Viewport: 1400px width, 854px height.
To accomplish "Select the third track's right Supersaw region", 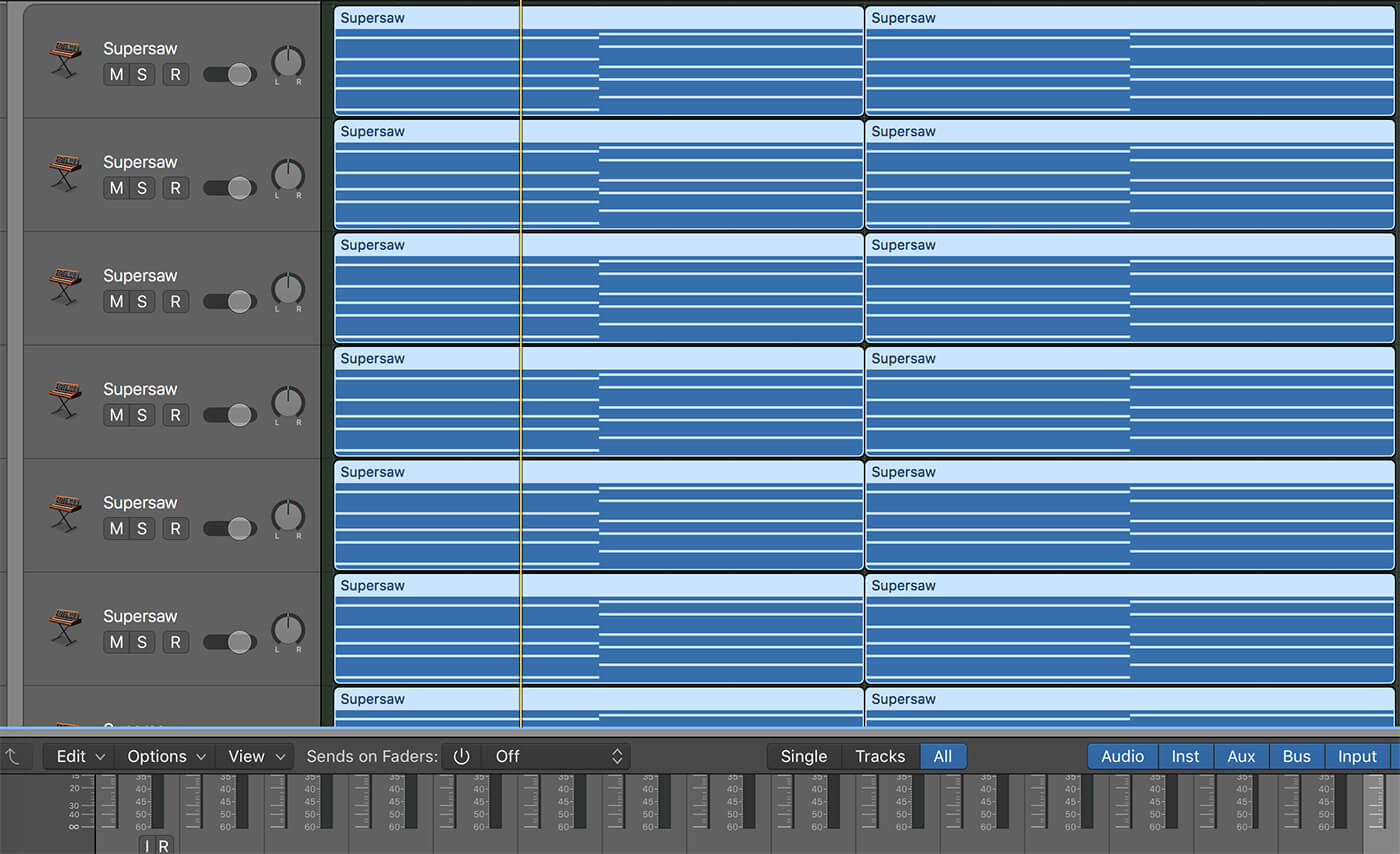I will pyautogui.click(x=1130, y=288).
